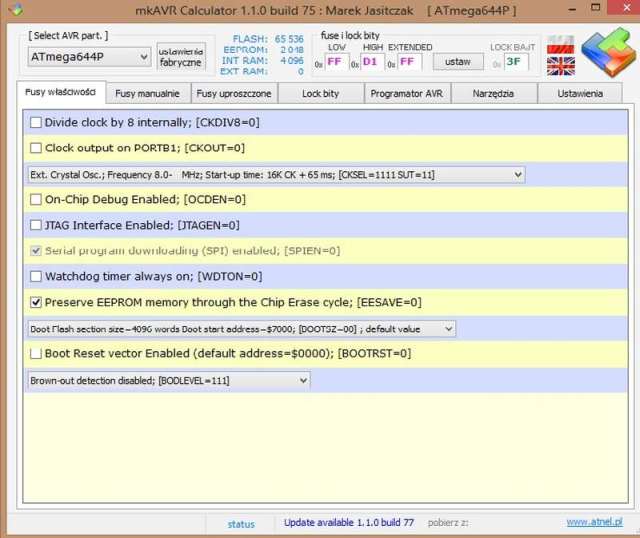This screenshot has width=640, height=538.
Task: Switch language with the UK flag icon
Action: [560, 65]
